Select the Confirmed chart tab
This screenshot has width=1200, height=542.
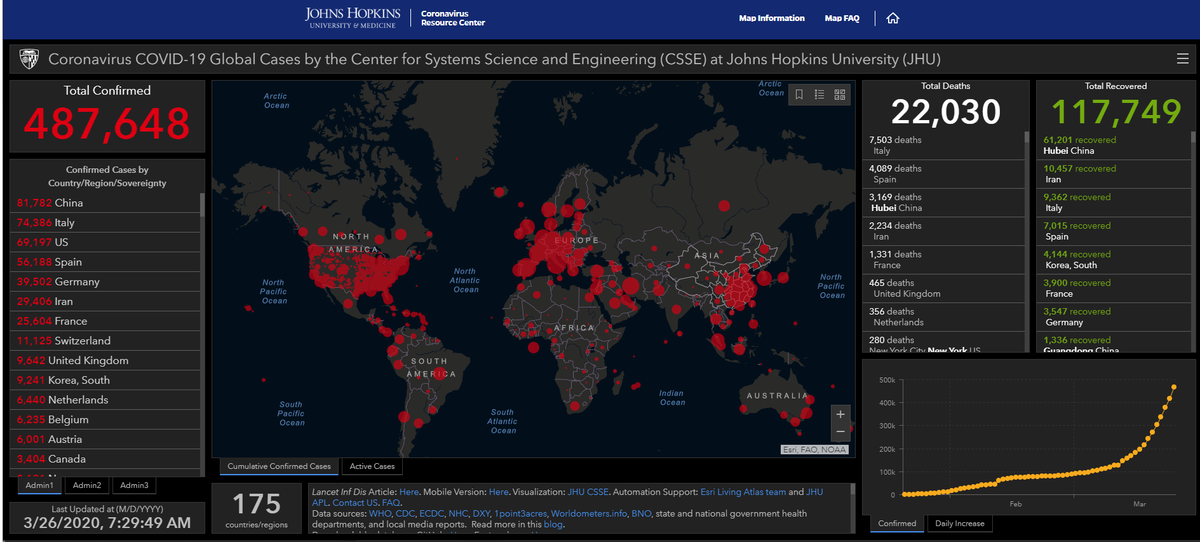pyautogui.click(x=897, y=523)
